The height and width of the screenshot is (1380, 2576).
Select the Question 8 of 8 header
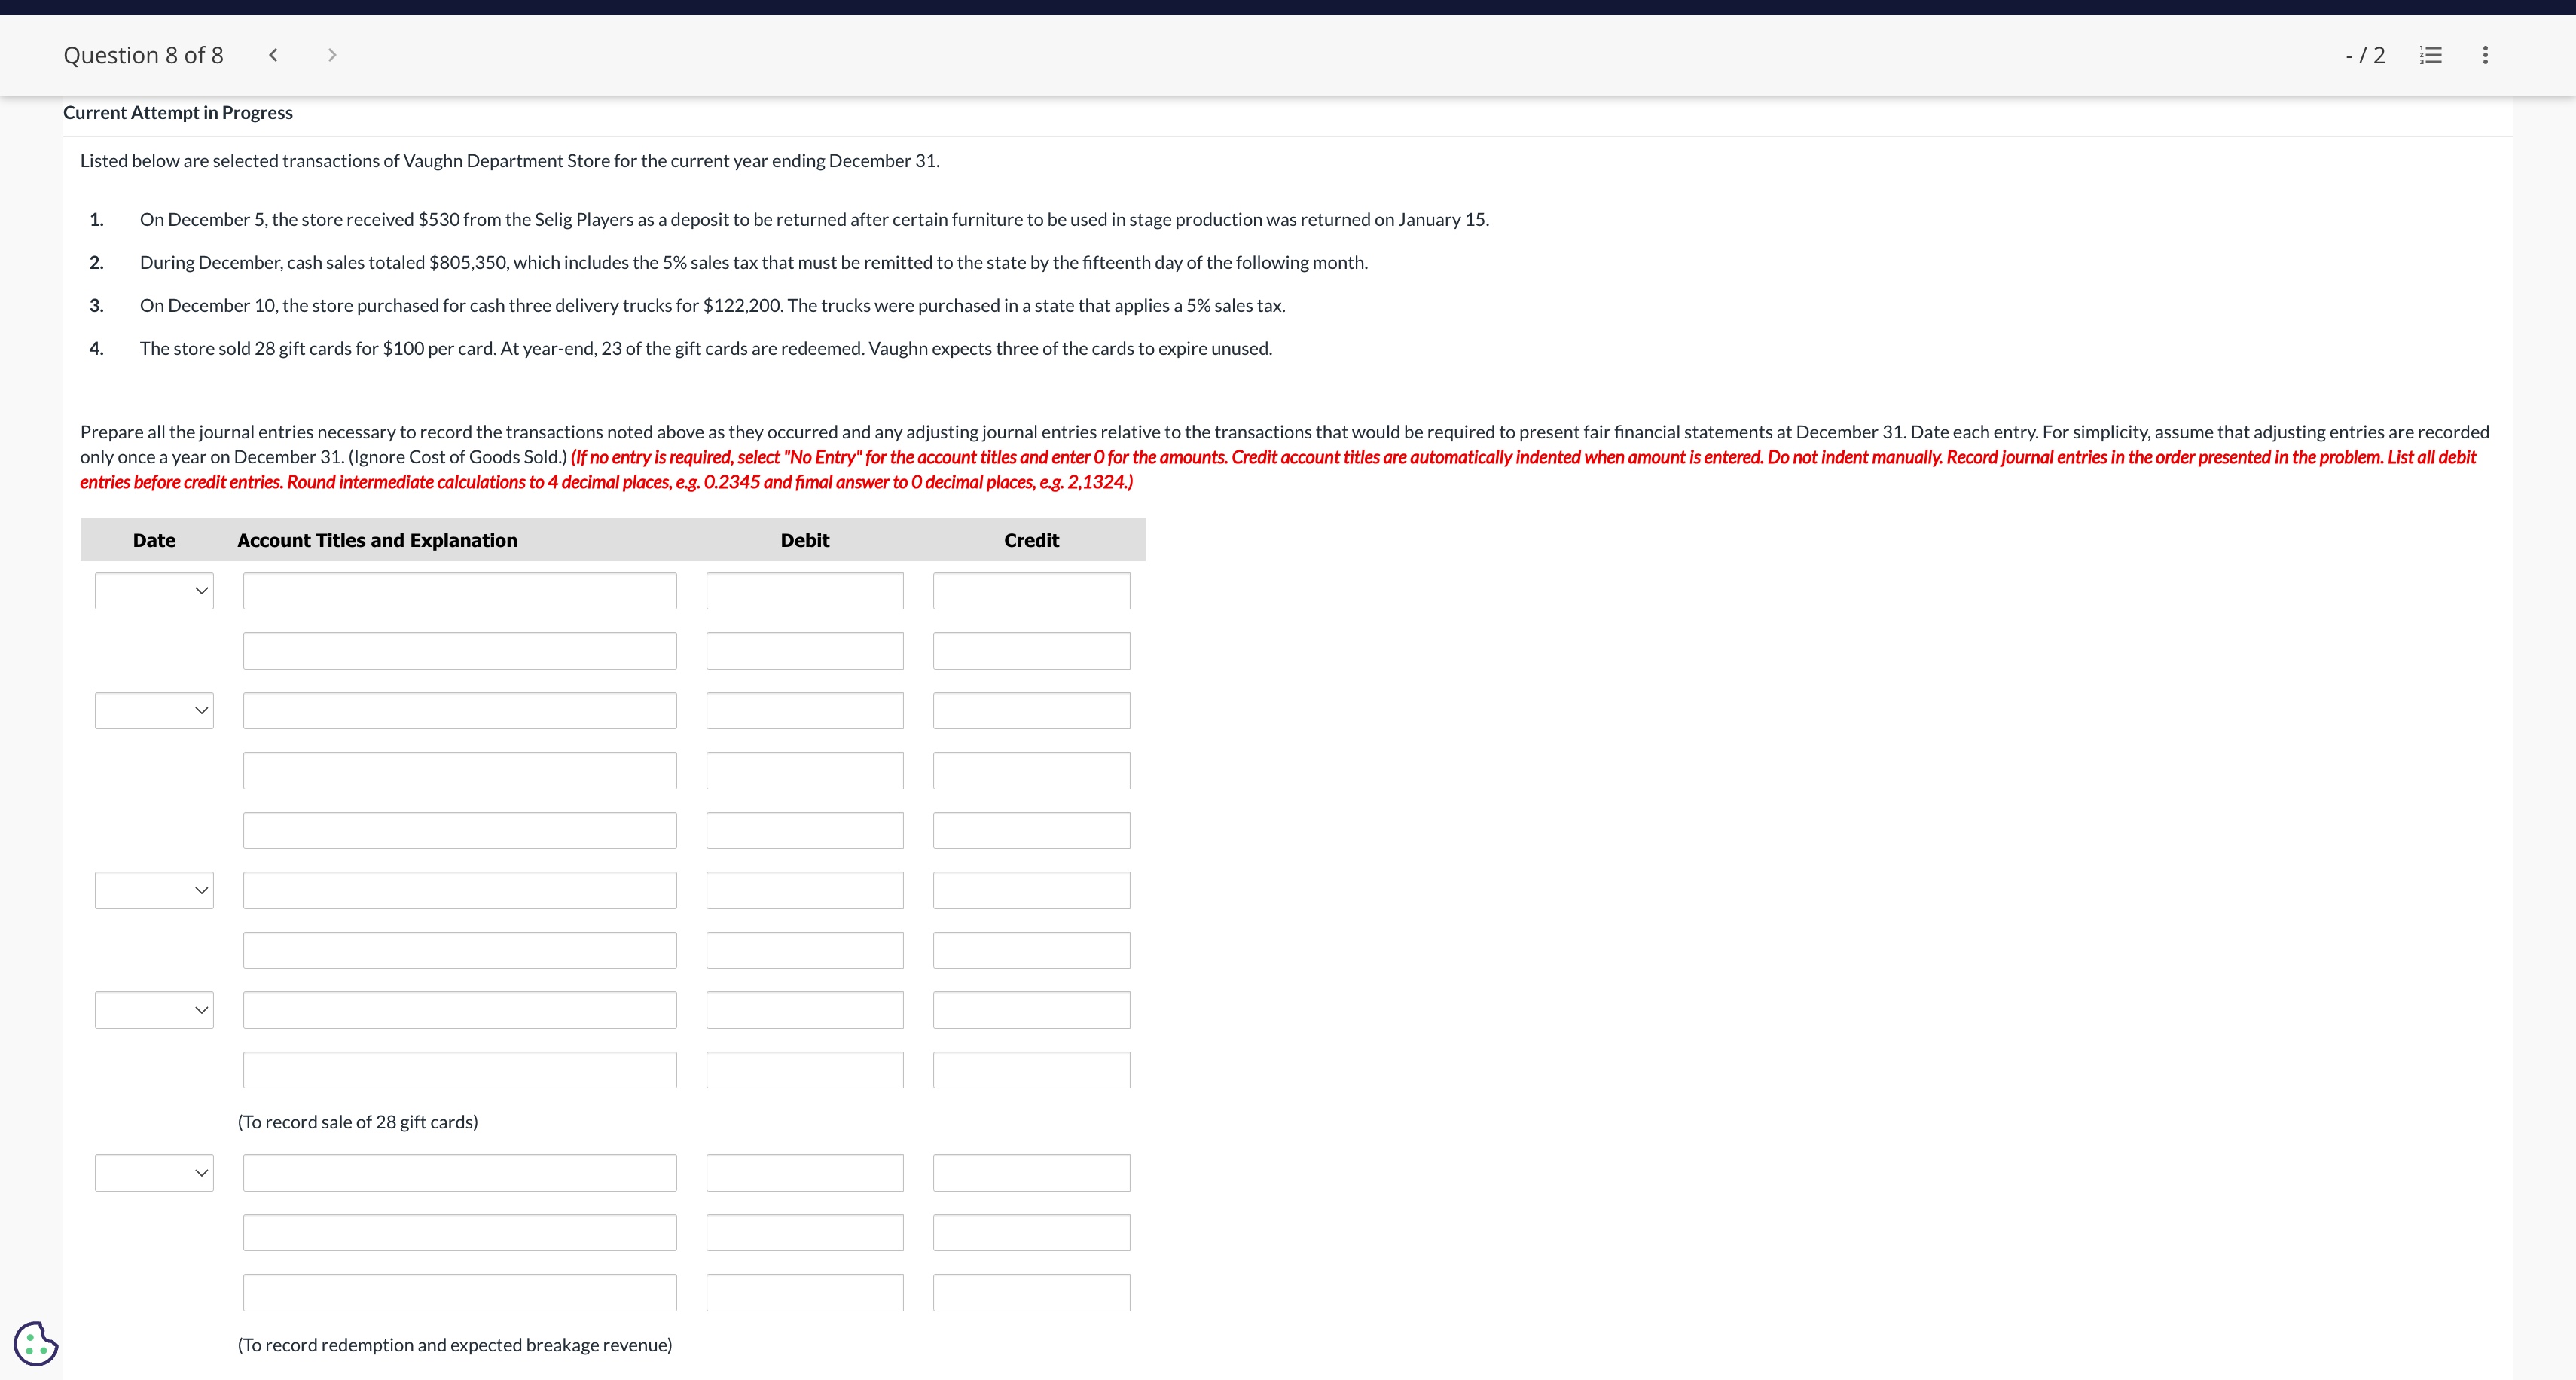(x=143, y=55)
